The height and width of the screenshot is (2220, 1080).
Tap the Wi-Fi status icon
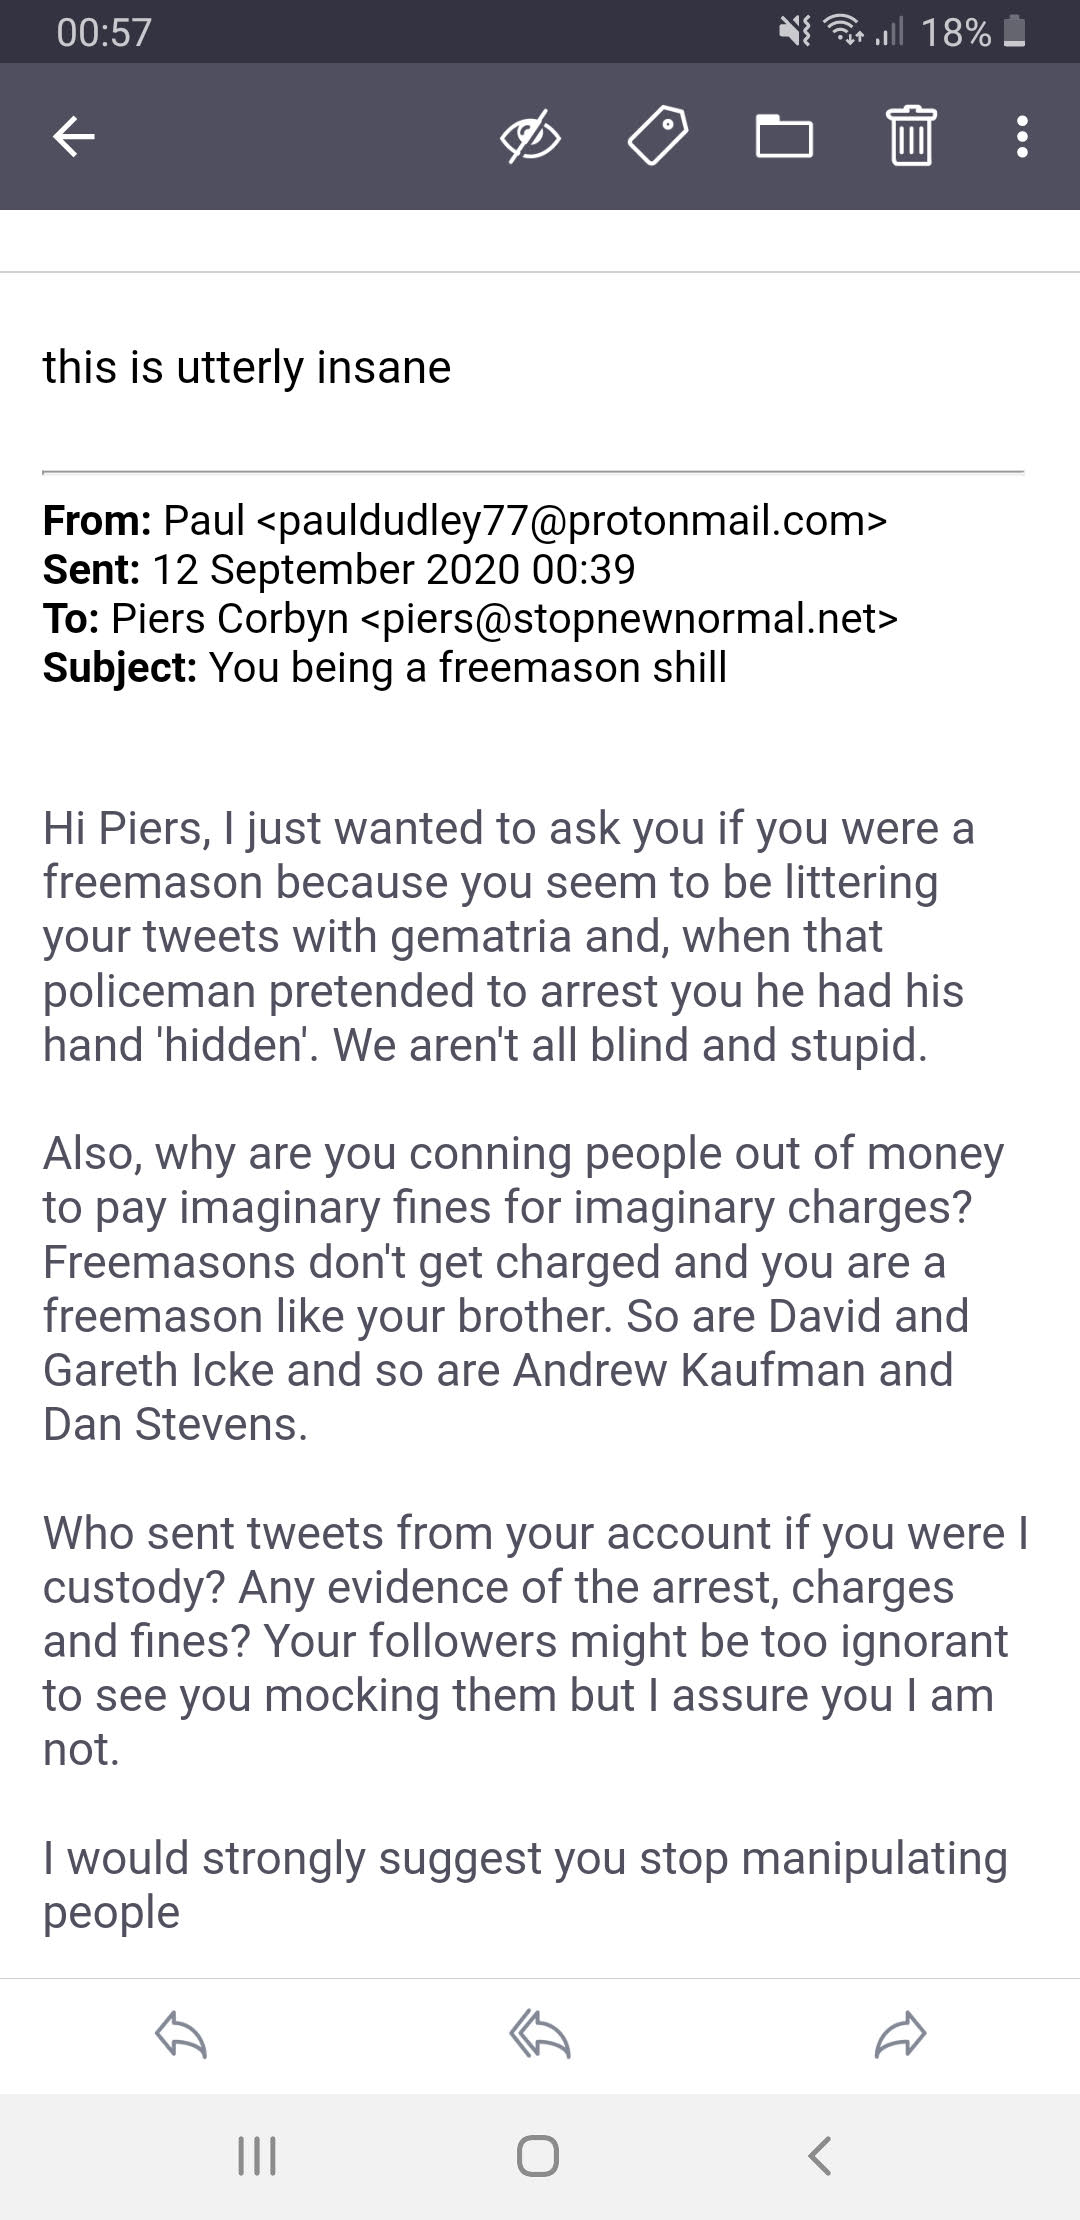[844, 32]
